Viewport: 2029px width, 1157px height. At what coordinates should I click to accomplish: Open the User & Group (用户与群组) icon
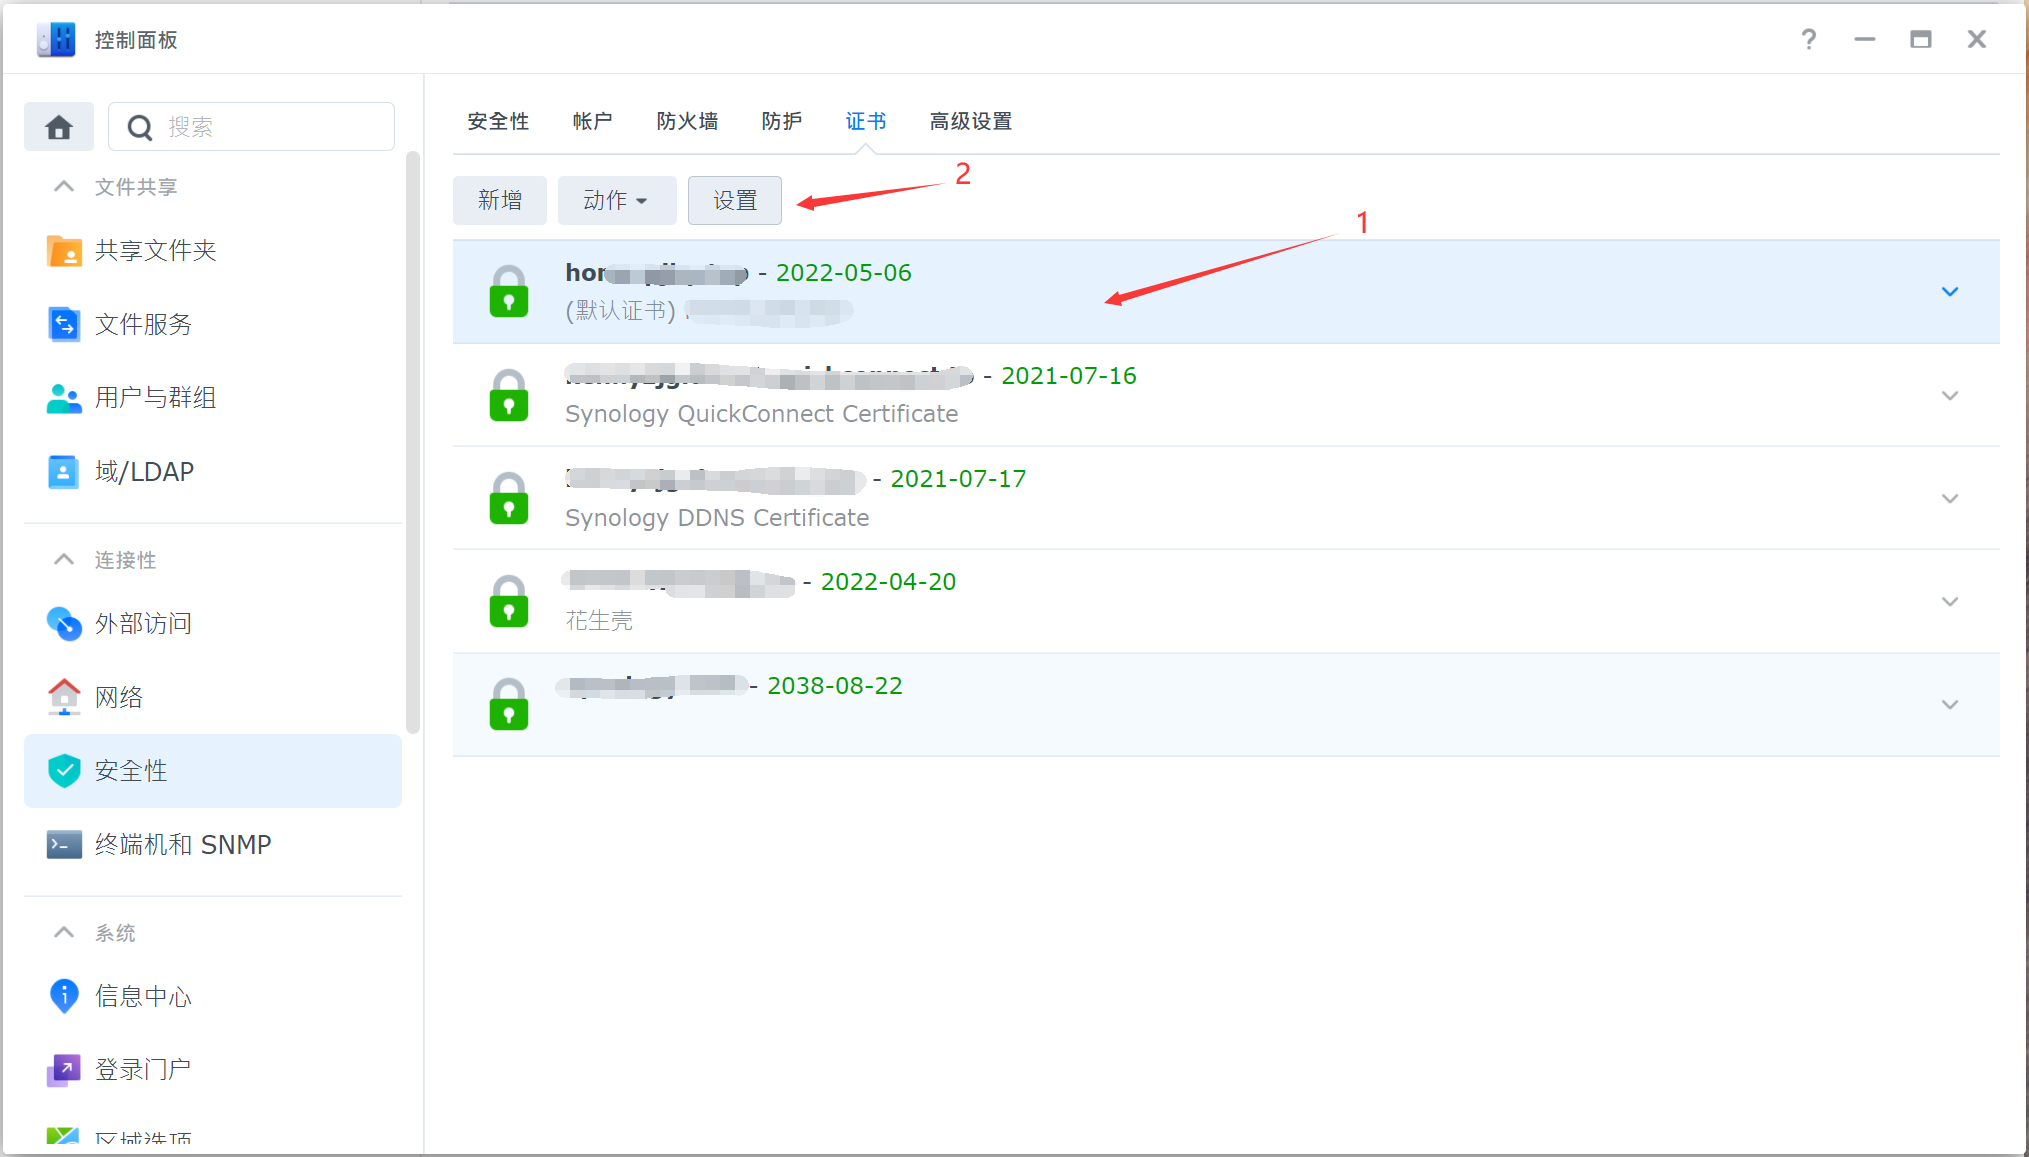65,398
